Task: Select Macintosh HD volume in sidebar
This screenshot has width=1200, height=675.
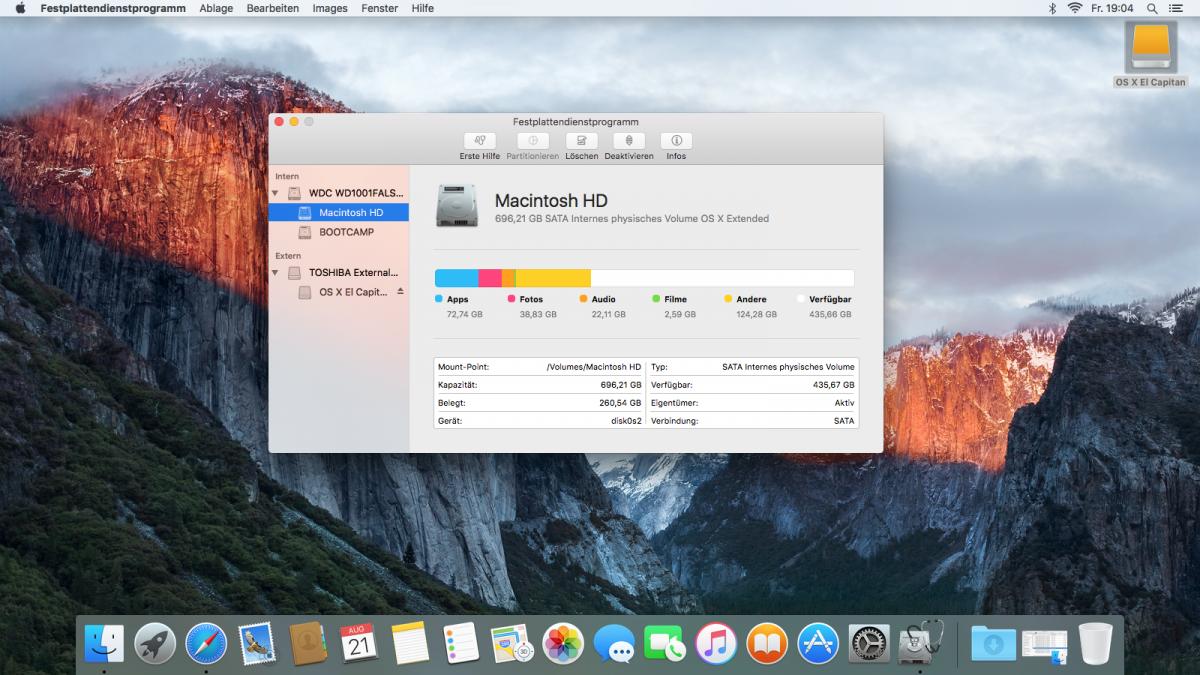Action: [339, 212]
